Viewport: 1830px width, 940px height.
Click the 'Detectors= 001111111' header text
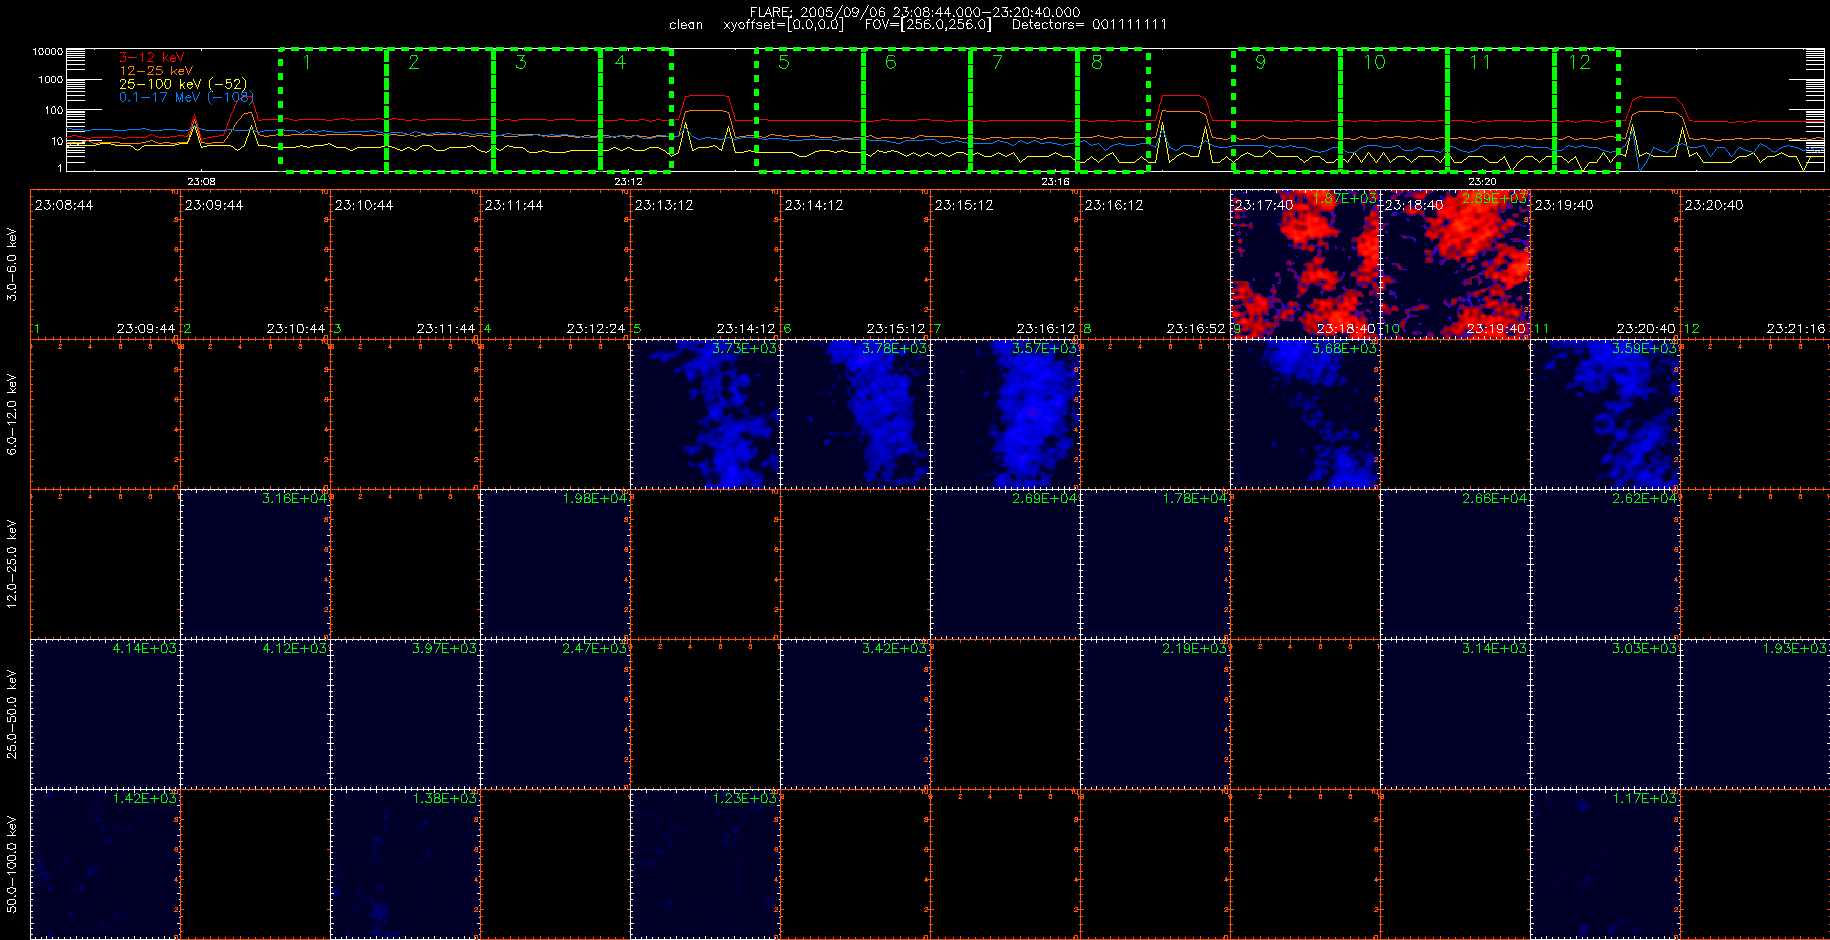click(x=1089, y=25)
